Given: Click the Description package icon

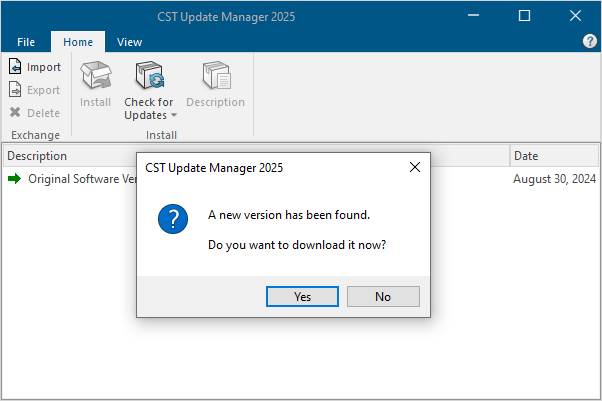Looking at the screenshot, I should (216, 75).
